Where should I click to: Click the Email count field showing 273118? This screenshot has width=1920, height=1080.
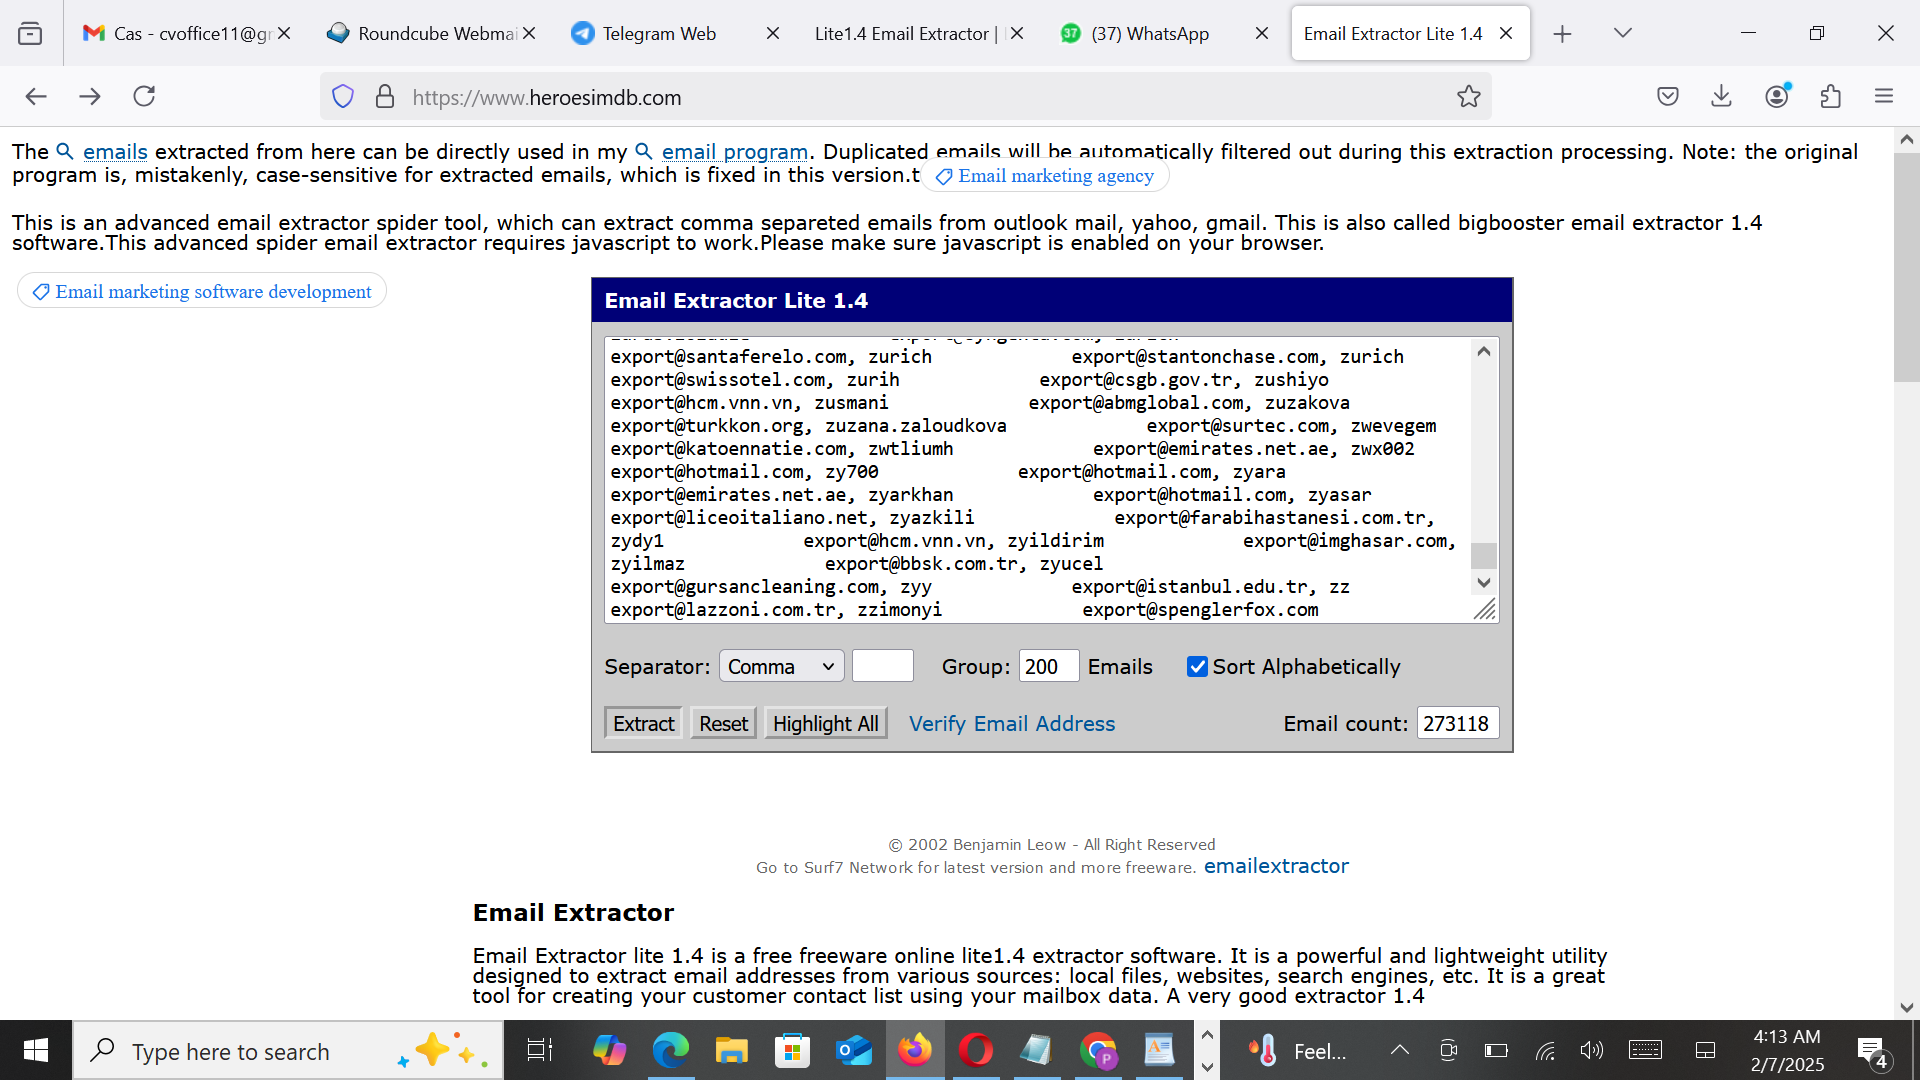1457,722
